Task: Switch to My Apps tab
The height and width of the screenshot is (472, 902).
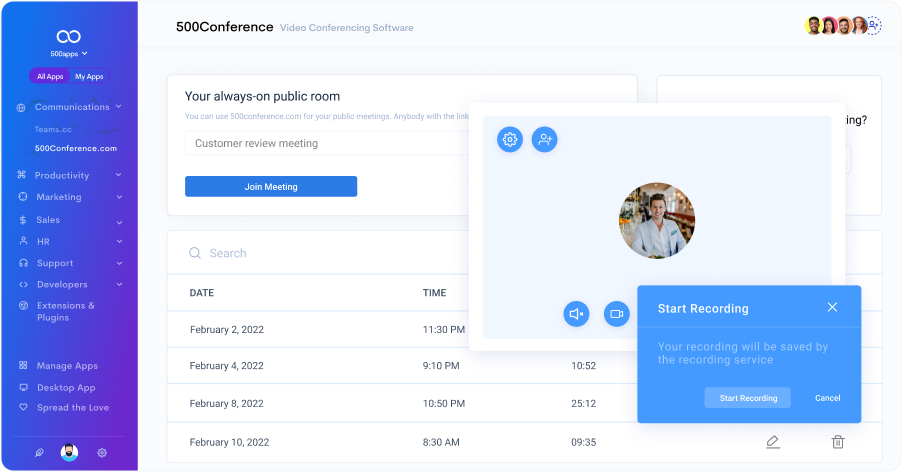Action: point(89,76)
